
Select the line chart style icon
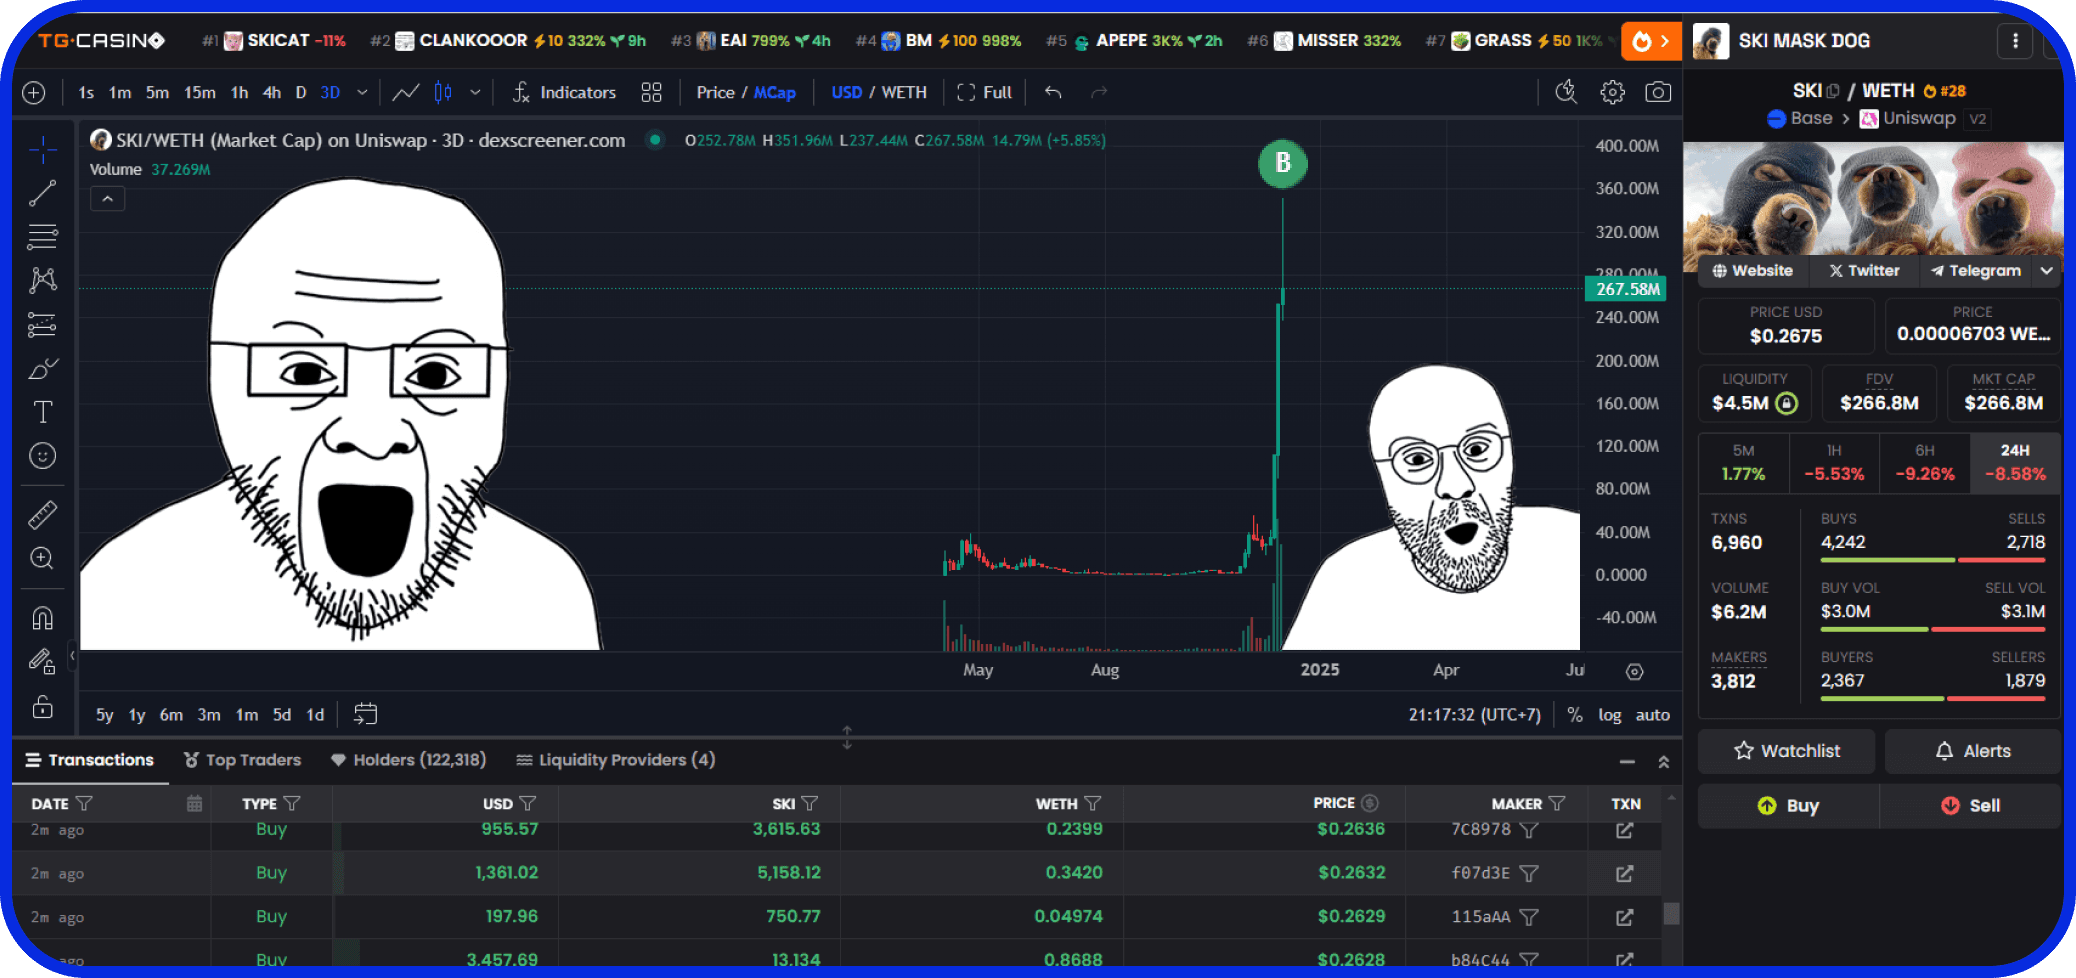click(405, 93)
